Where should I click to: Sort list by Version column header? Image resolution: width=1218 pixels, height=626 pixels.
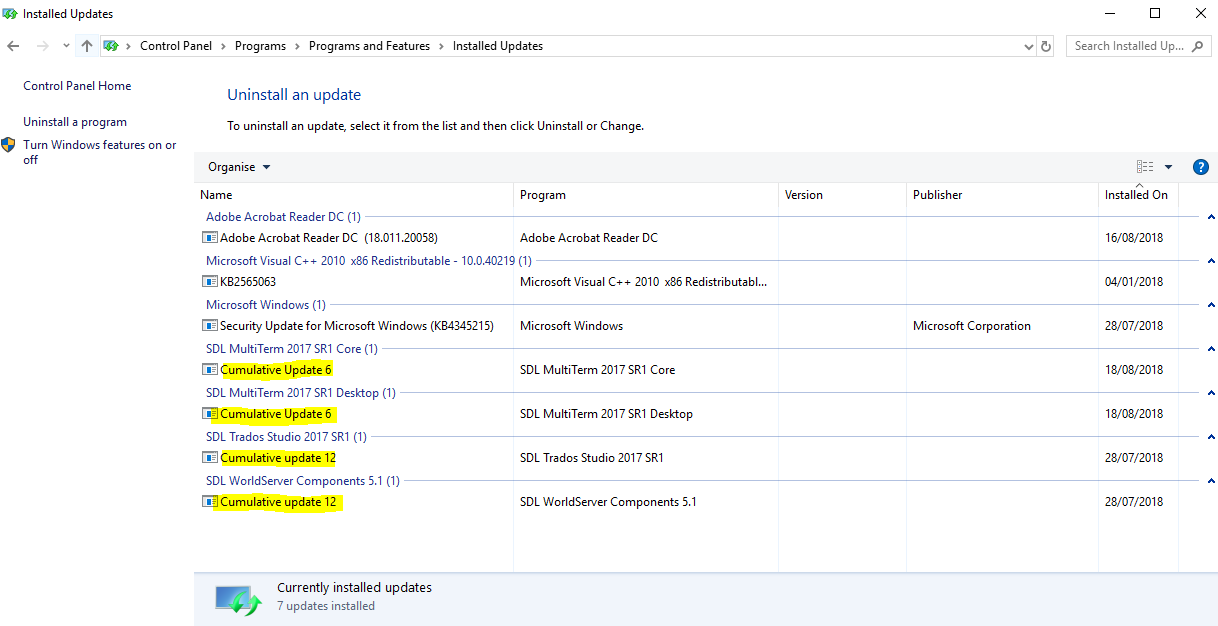[843, 195]
